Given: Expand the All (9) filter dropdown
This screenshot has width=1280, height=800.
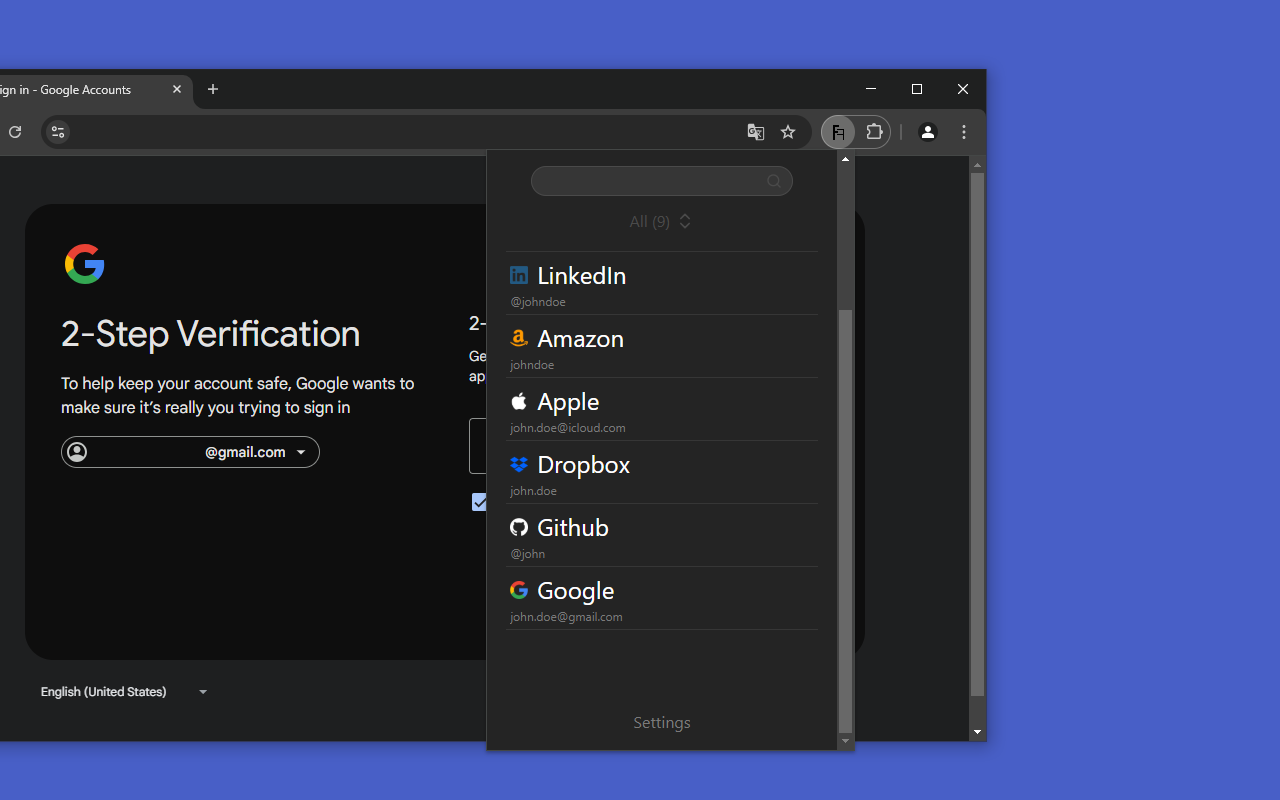Looking at the screenshot, I should click(660, 221).
